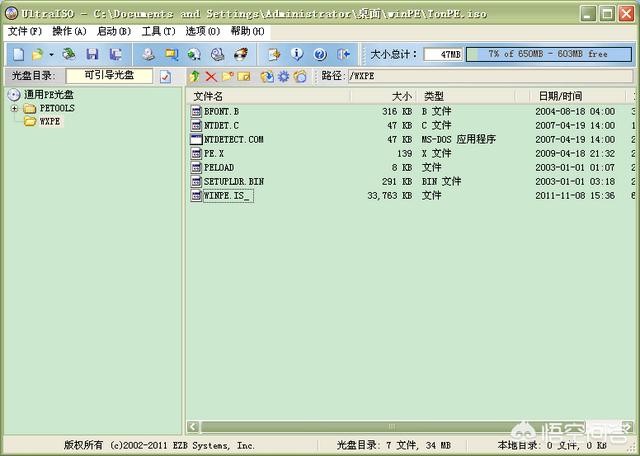
Task: Click the Burn CD/DVD image flame icon
Action: pyautogui.click(x=240, y=54)
